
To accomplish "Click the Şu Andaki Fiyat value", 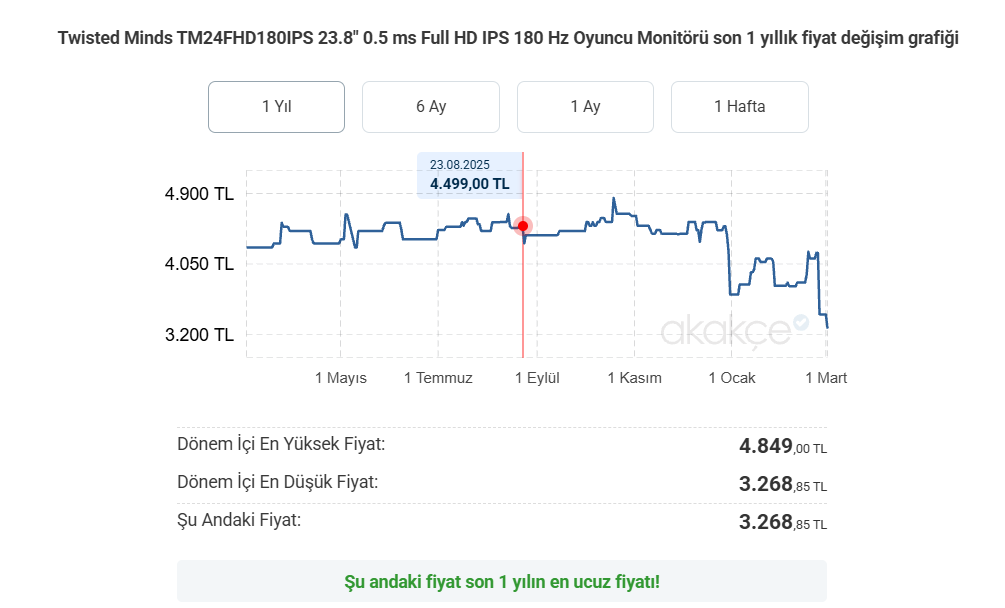I will pos(783,522).
